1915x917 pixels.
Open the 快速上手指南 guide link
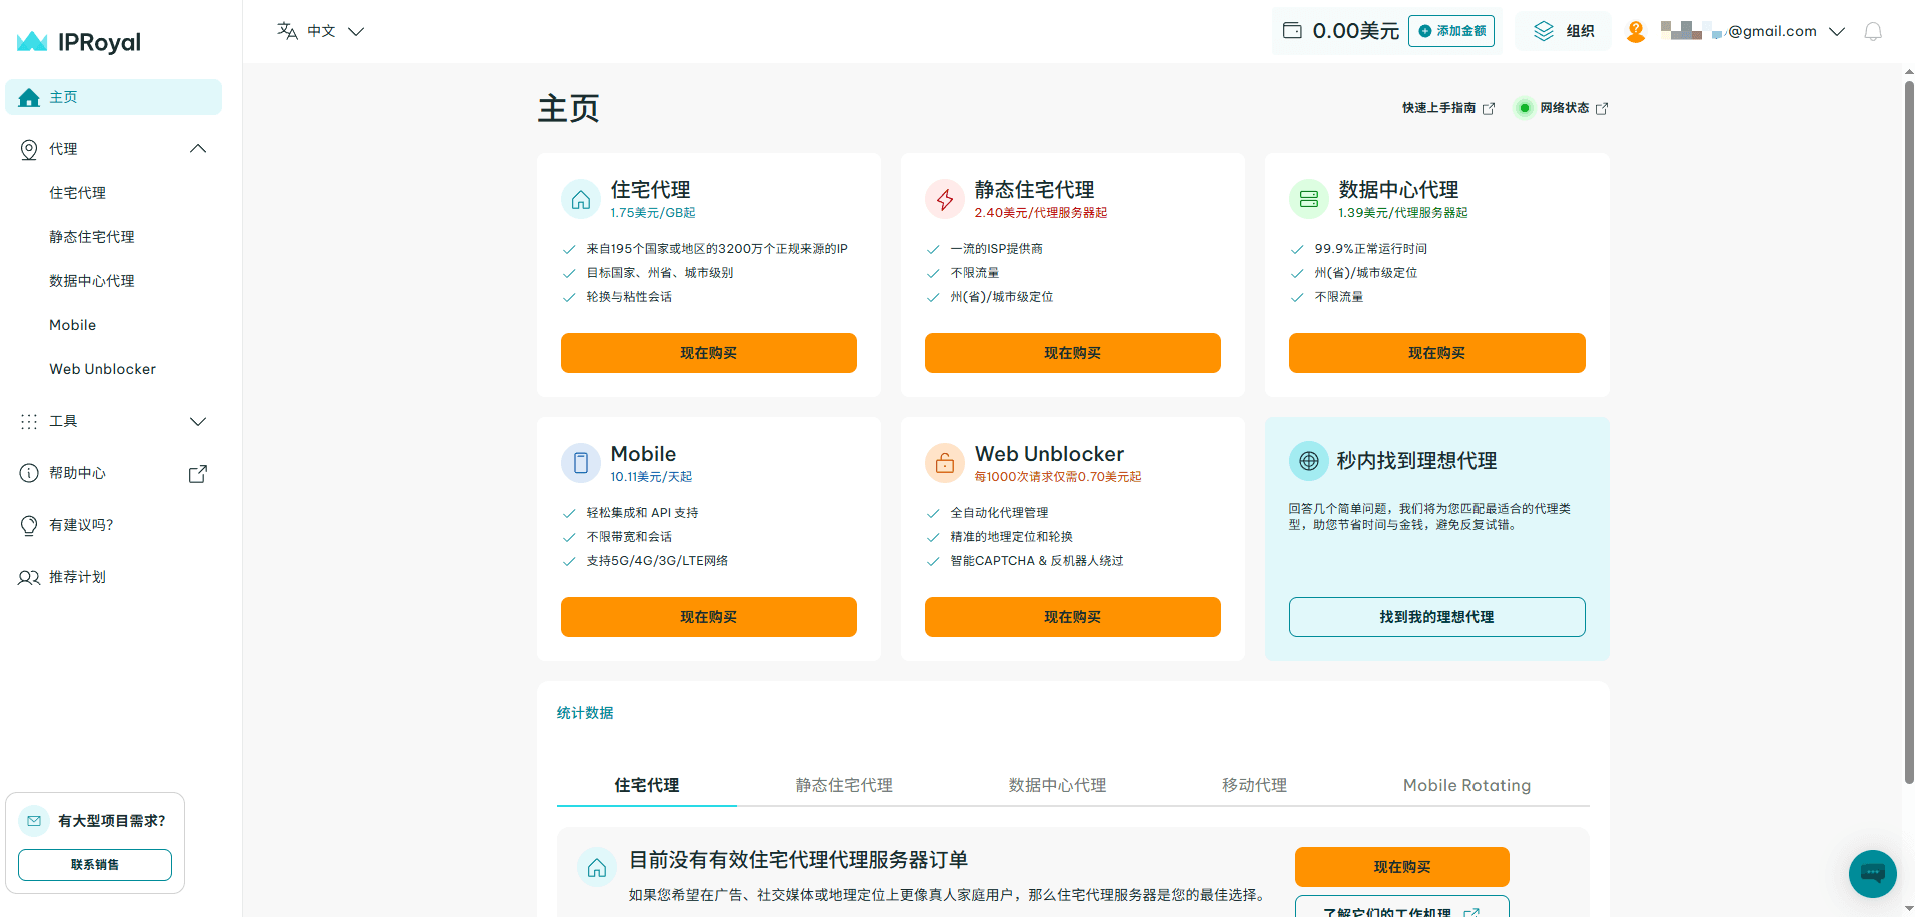click(1442, 108)
